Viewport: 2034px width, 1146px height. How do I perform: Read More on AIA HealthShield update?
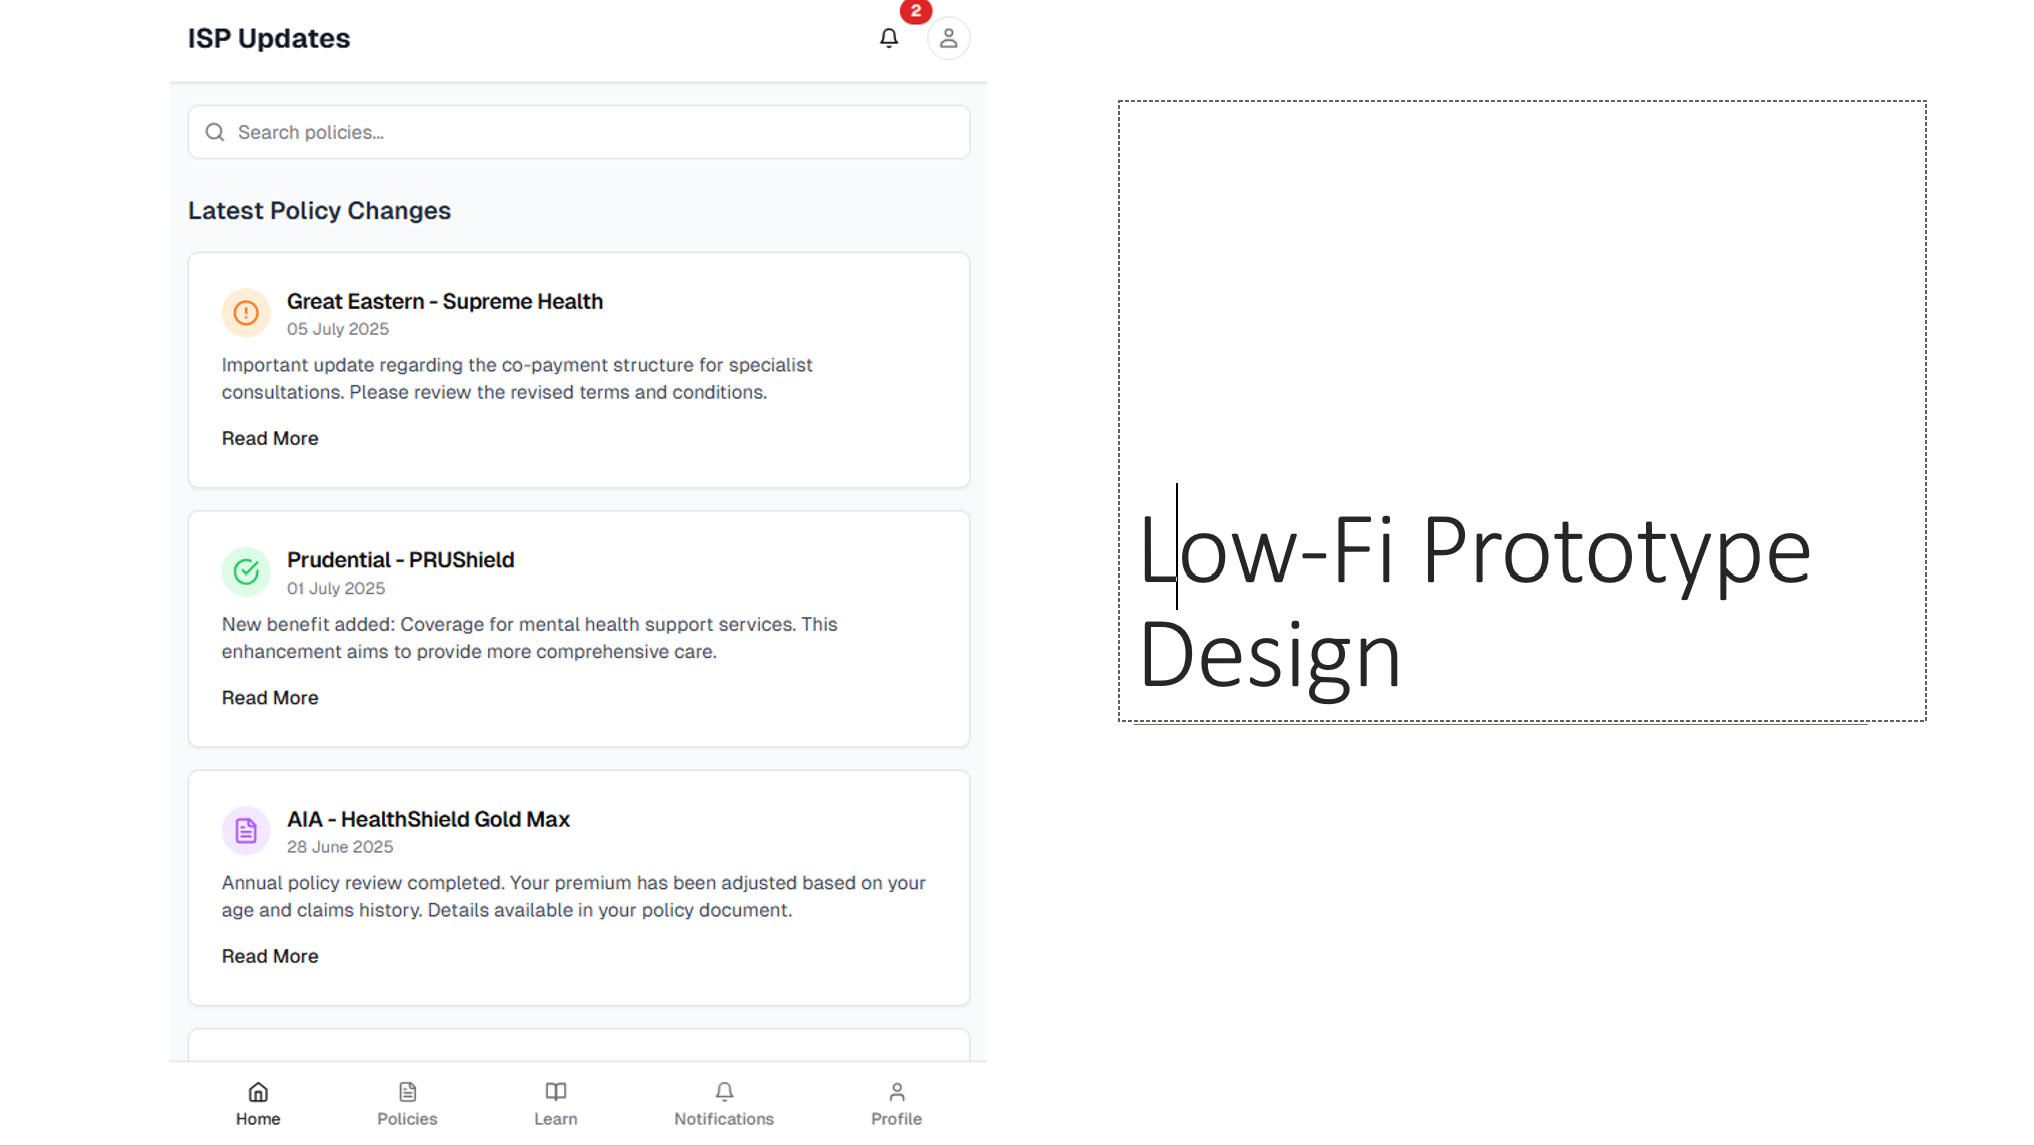270,956
